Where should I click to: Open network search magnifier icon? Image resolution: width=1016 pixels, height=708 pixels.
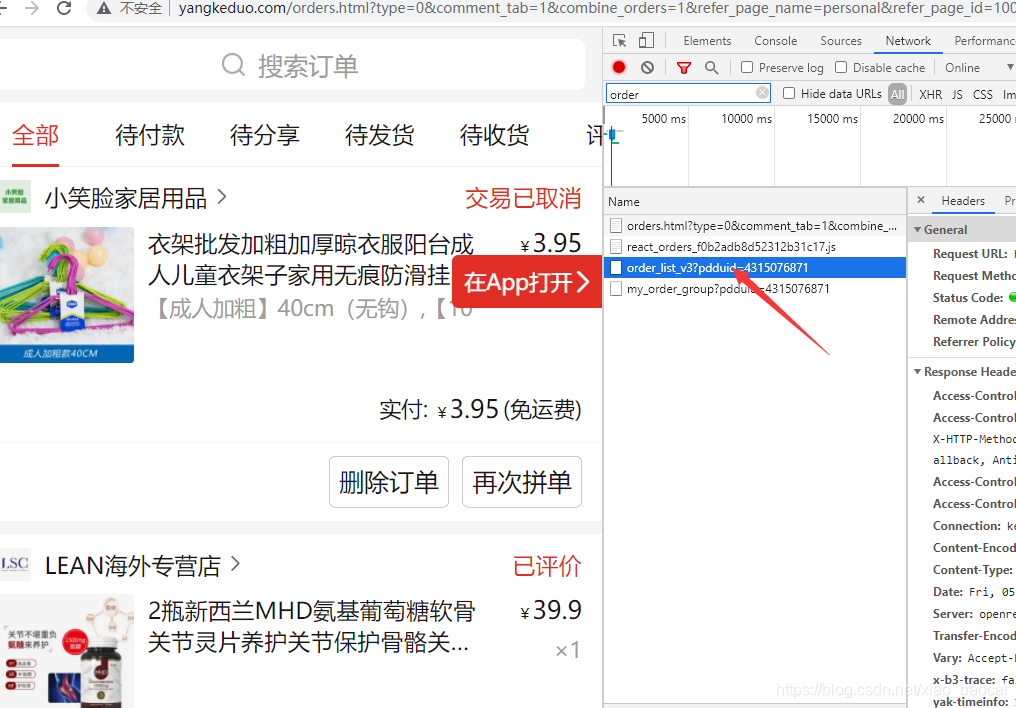pos(711,67)
